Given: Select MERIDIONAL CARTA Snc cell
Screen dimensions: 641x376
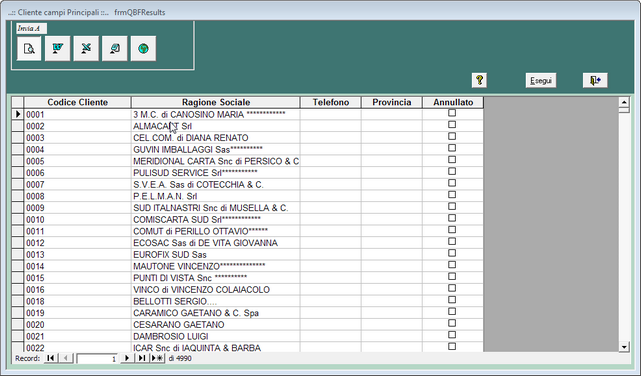Looking at the screenshot, I should [x=215, y=161].
